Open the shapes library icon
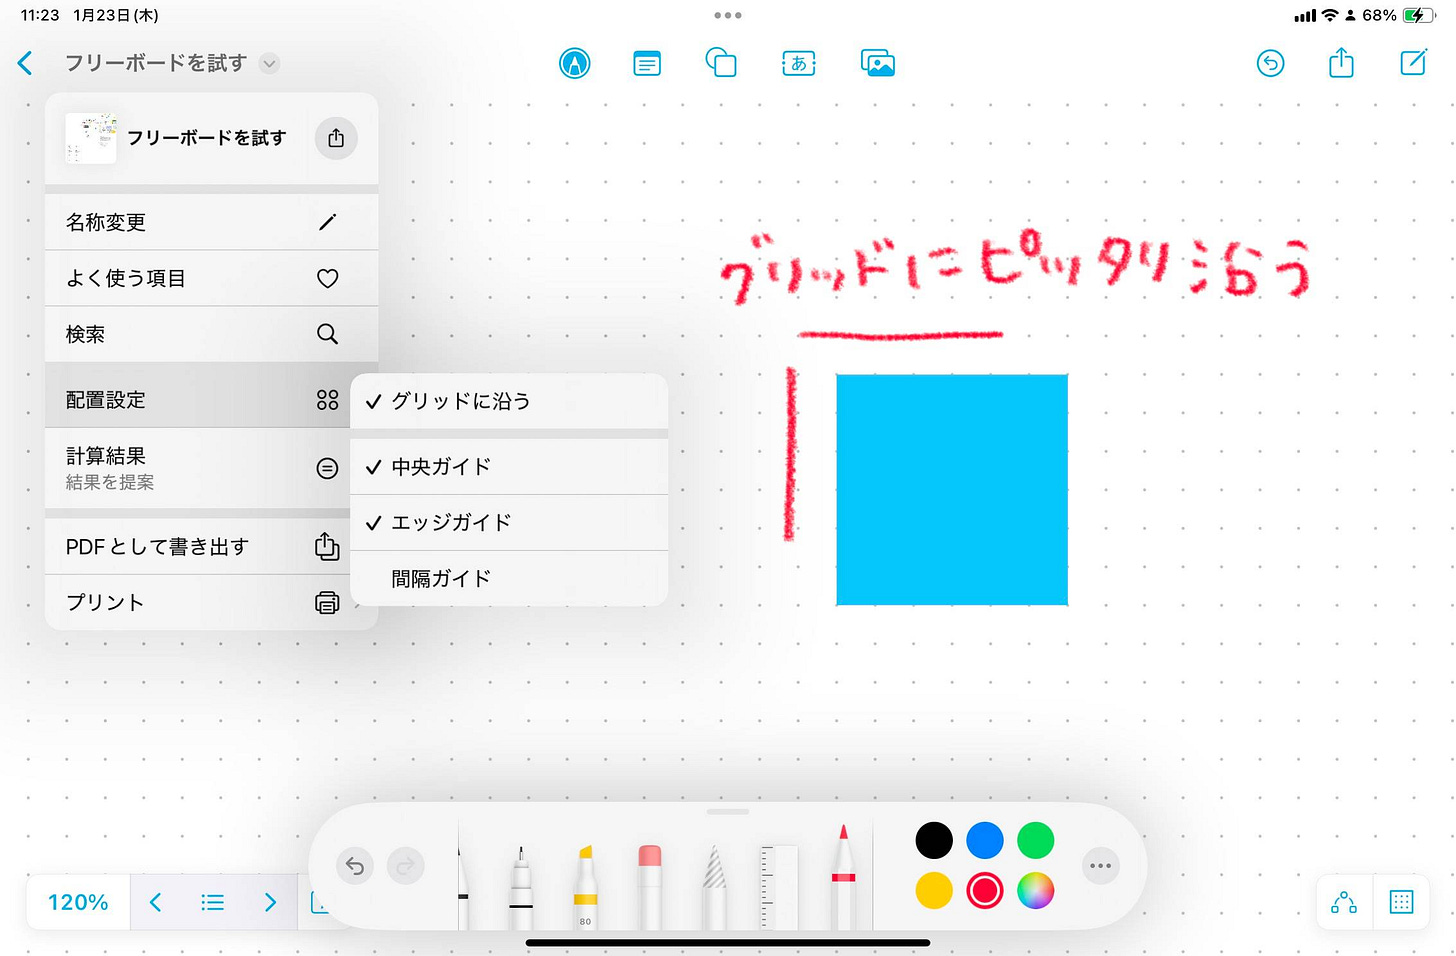 tap(721, 63)
